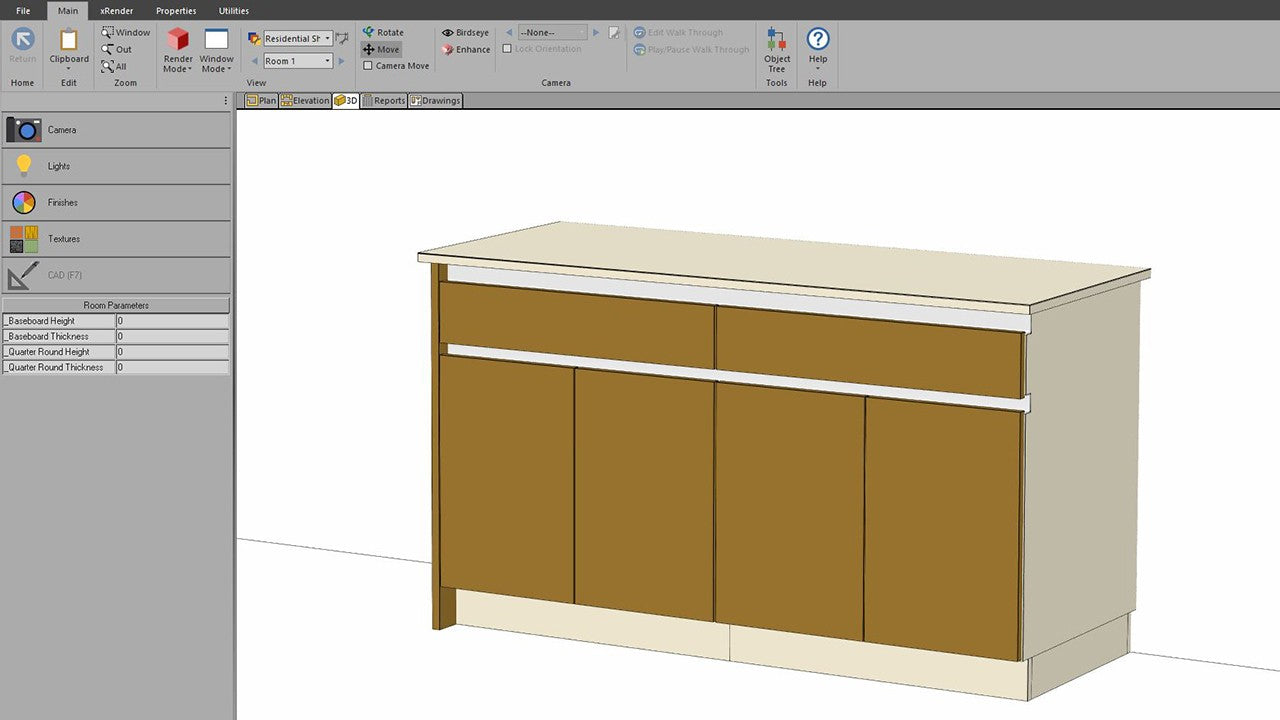Open the Reports view tab
This screenshot has height=720, width=1280.
pos(384,100)
